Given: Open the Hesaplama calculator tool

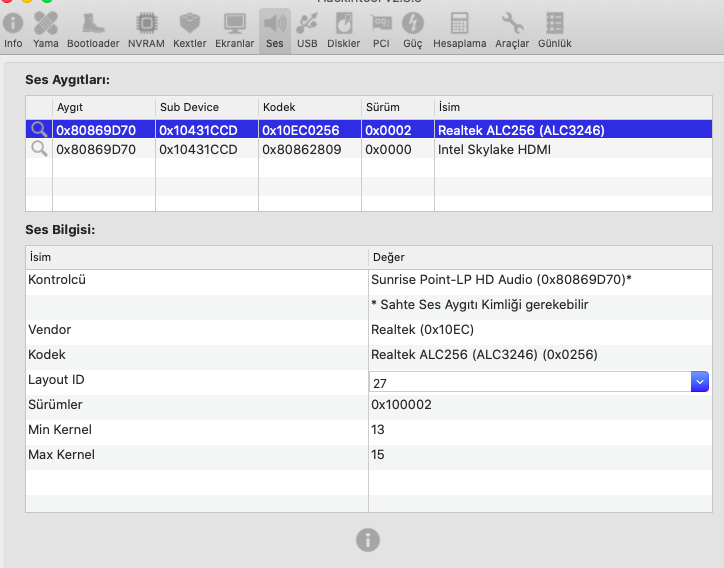Looking at the screenshot, I should pyautogui.click(x=459, y=28).
